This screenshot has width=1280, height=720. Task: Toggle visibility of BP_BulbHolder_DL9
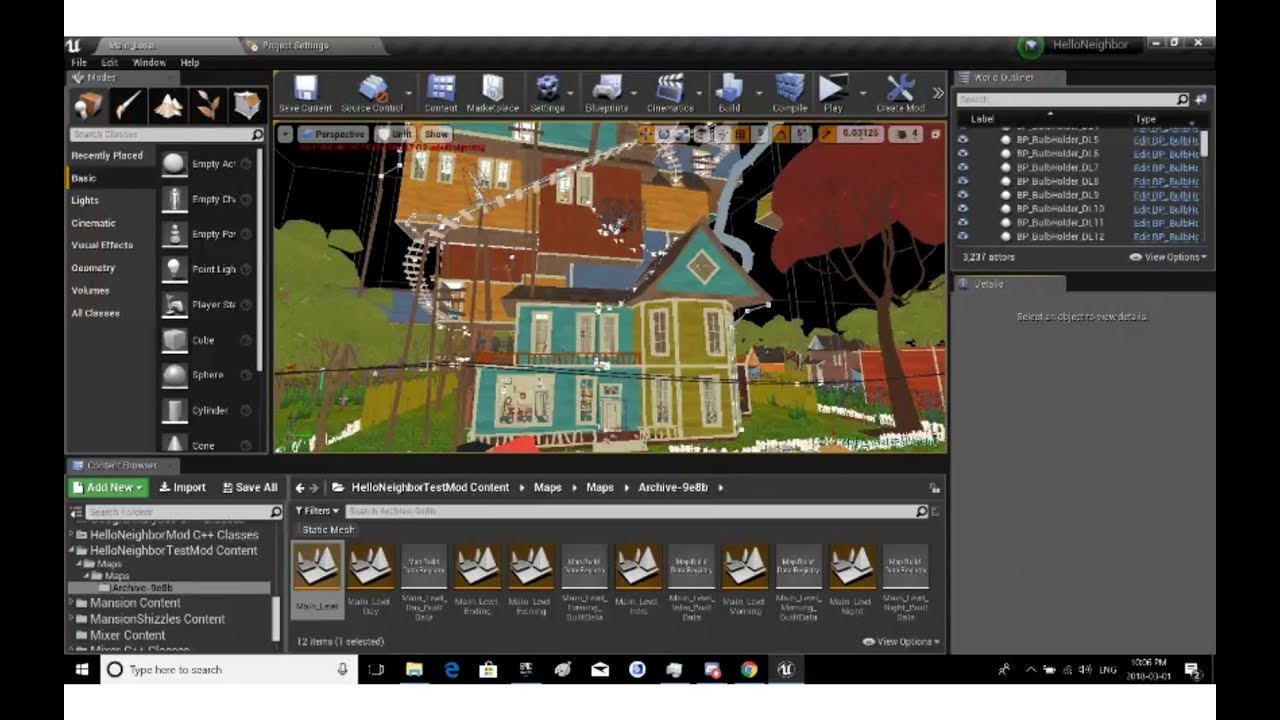pos(963,195)
